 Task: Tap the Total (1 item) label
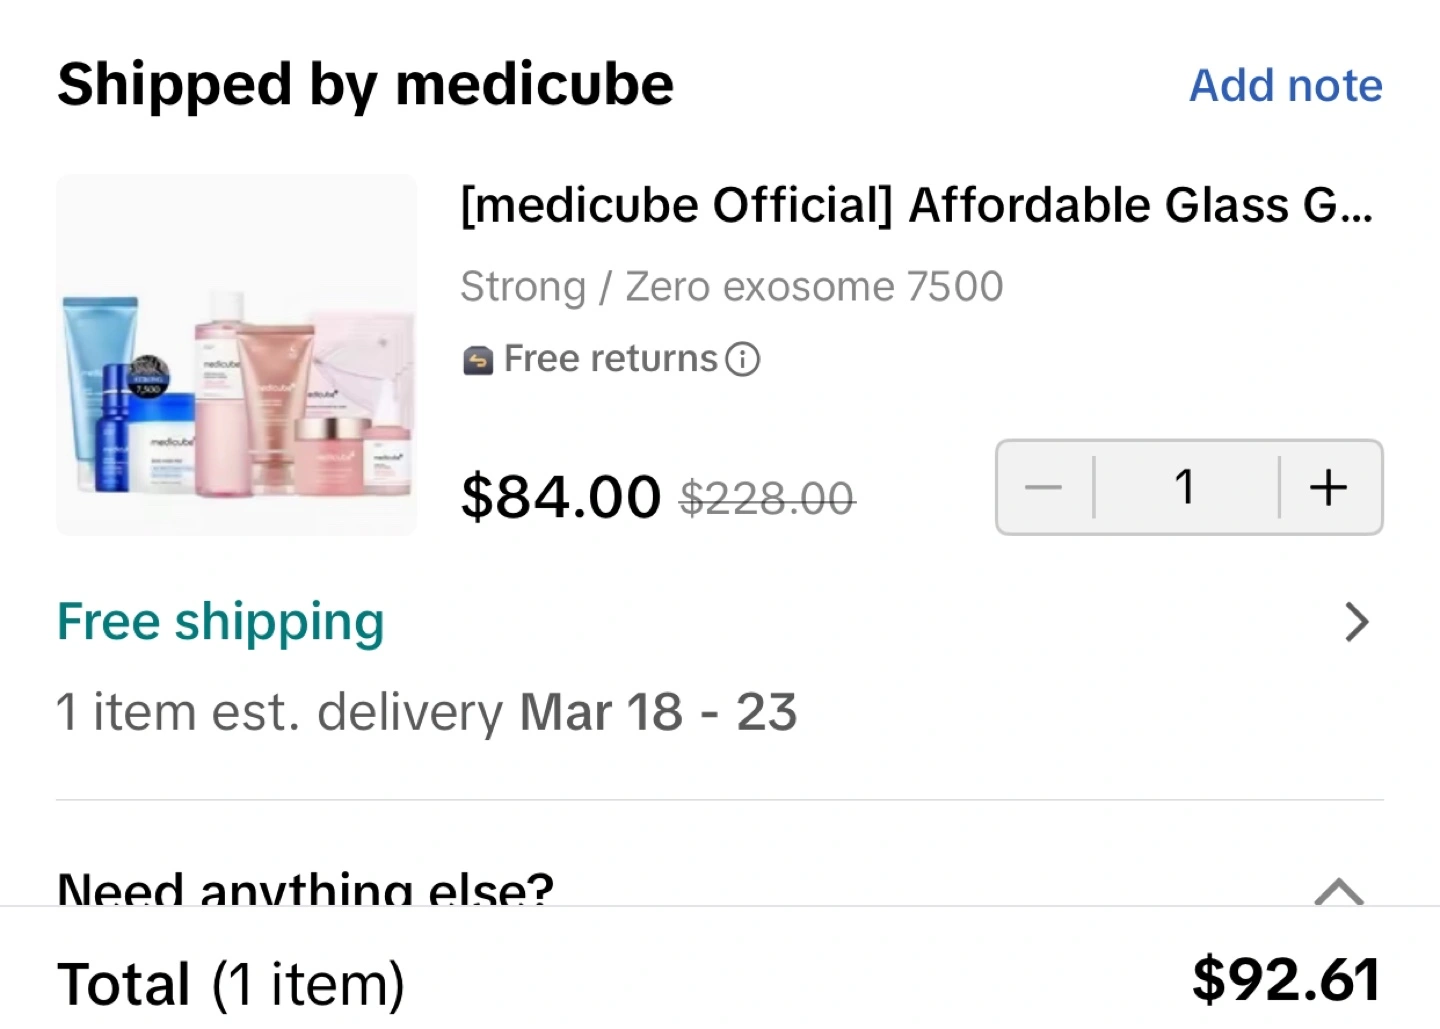point(231,983)
